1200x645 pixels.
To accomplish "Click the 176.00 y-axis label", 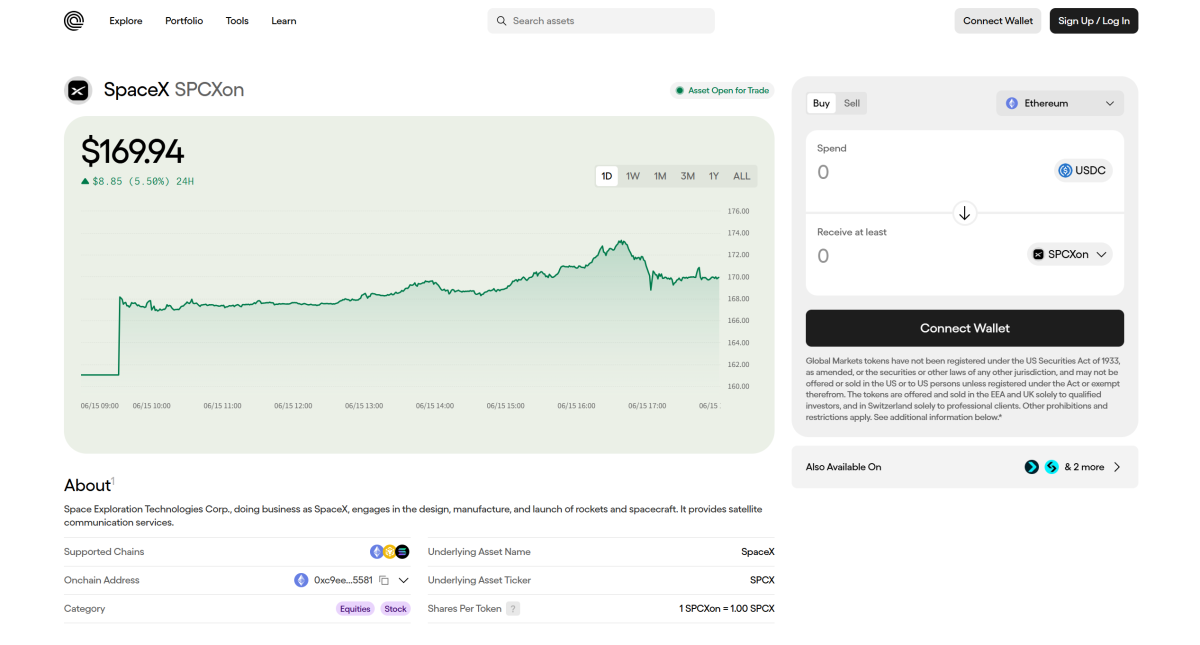I will pyautogui.click(x=738, y=212).
